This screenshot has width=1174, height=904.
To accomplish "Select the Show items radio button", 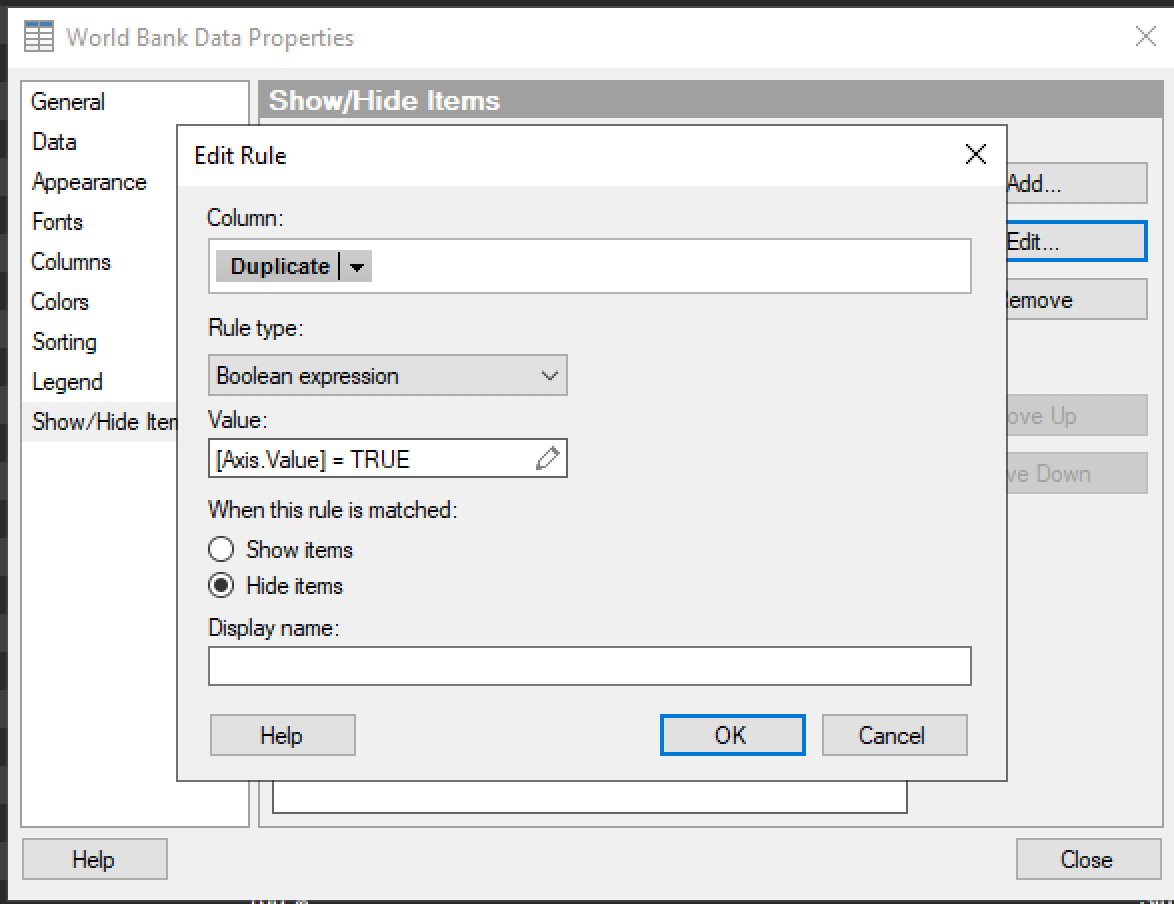I will (x=220, y=549).
